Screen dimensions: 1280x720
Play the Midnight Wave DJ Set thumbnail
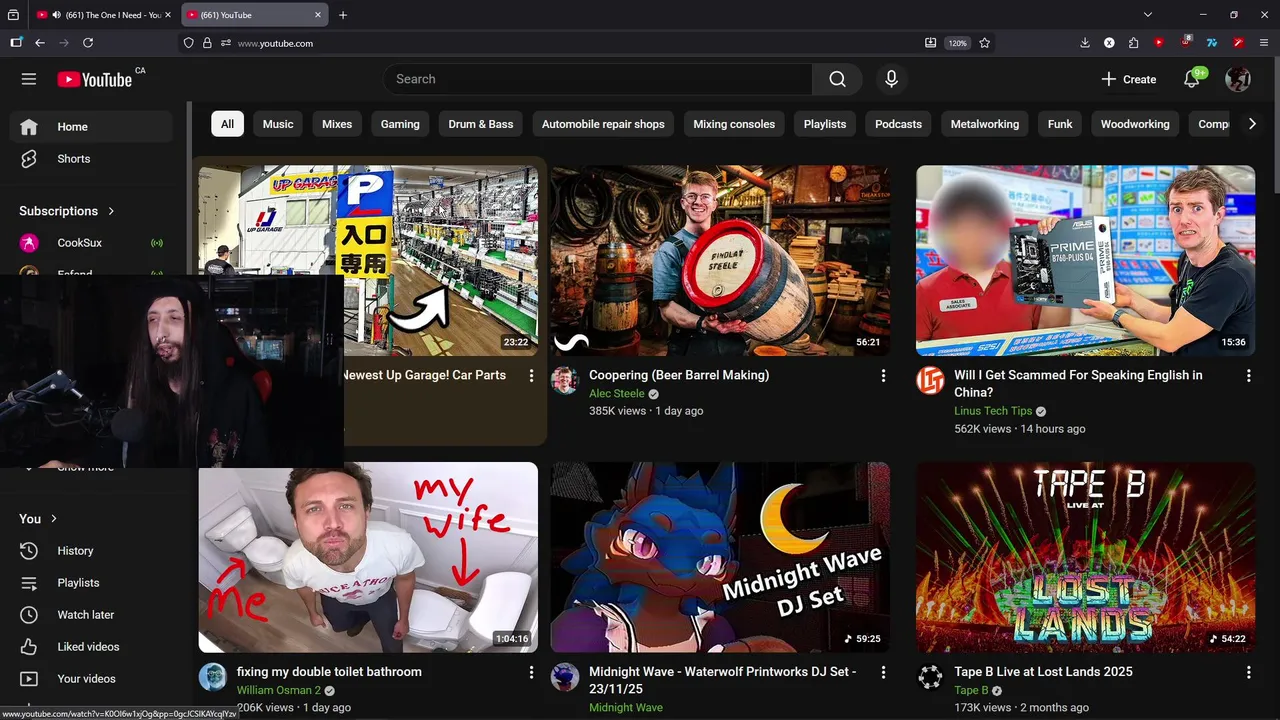(x=720, y=557)
